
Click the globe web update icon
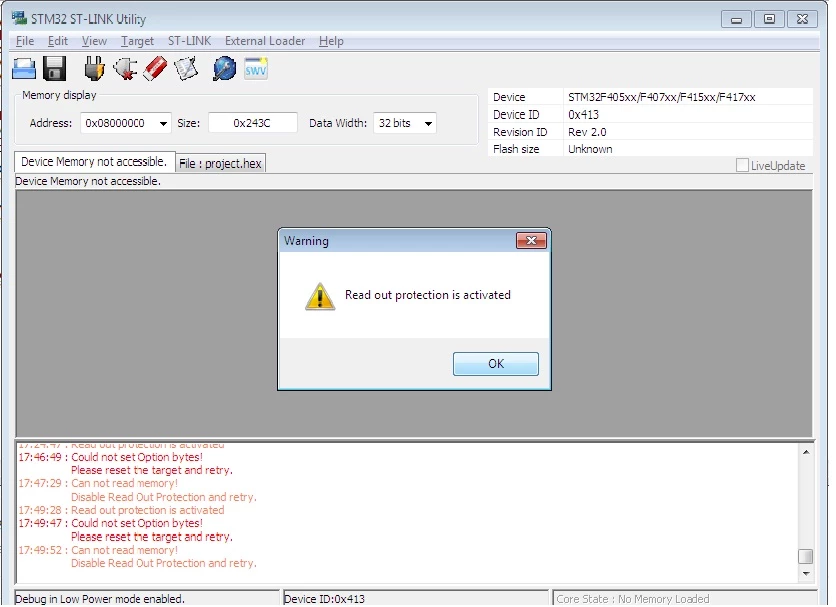tap(224, 69)
